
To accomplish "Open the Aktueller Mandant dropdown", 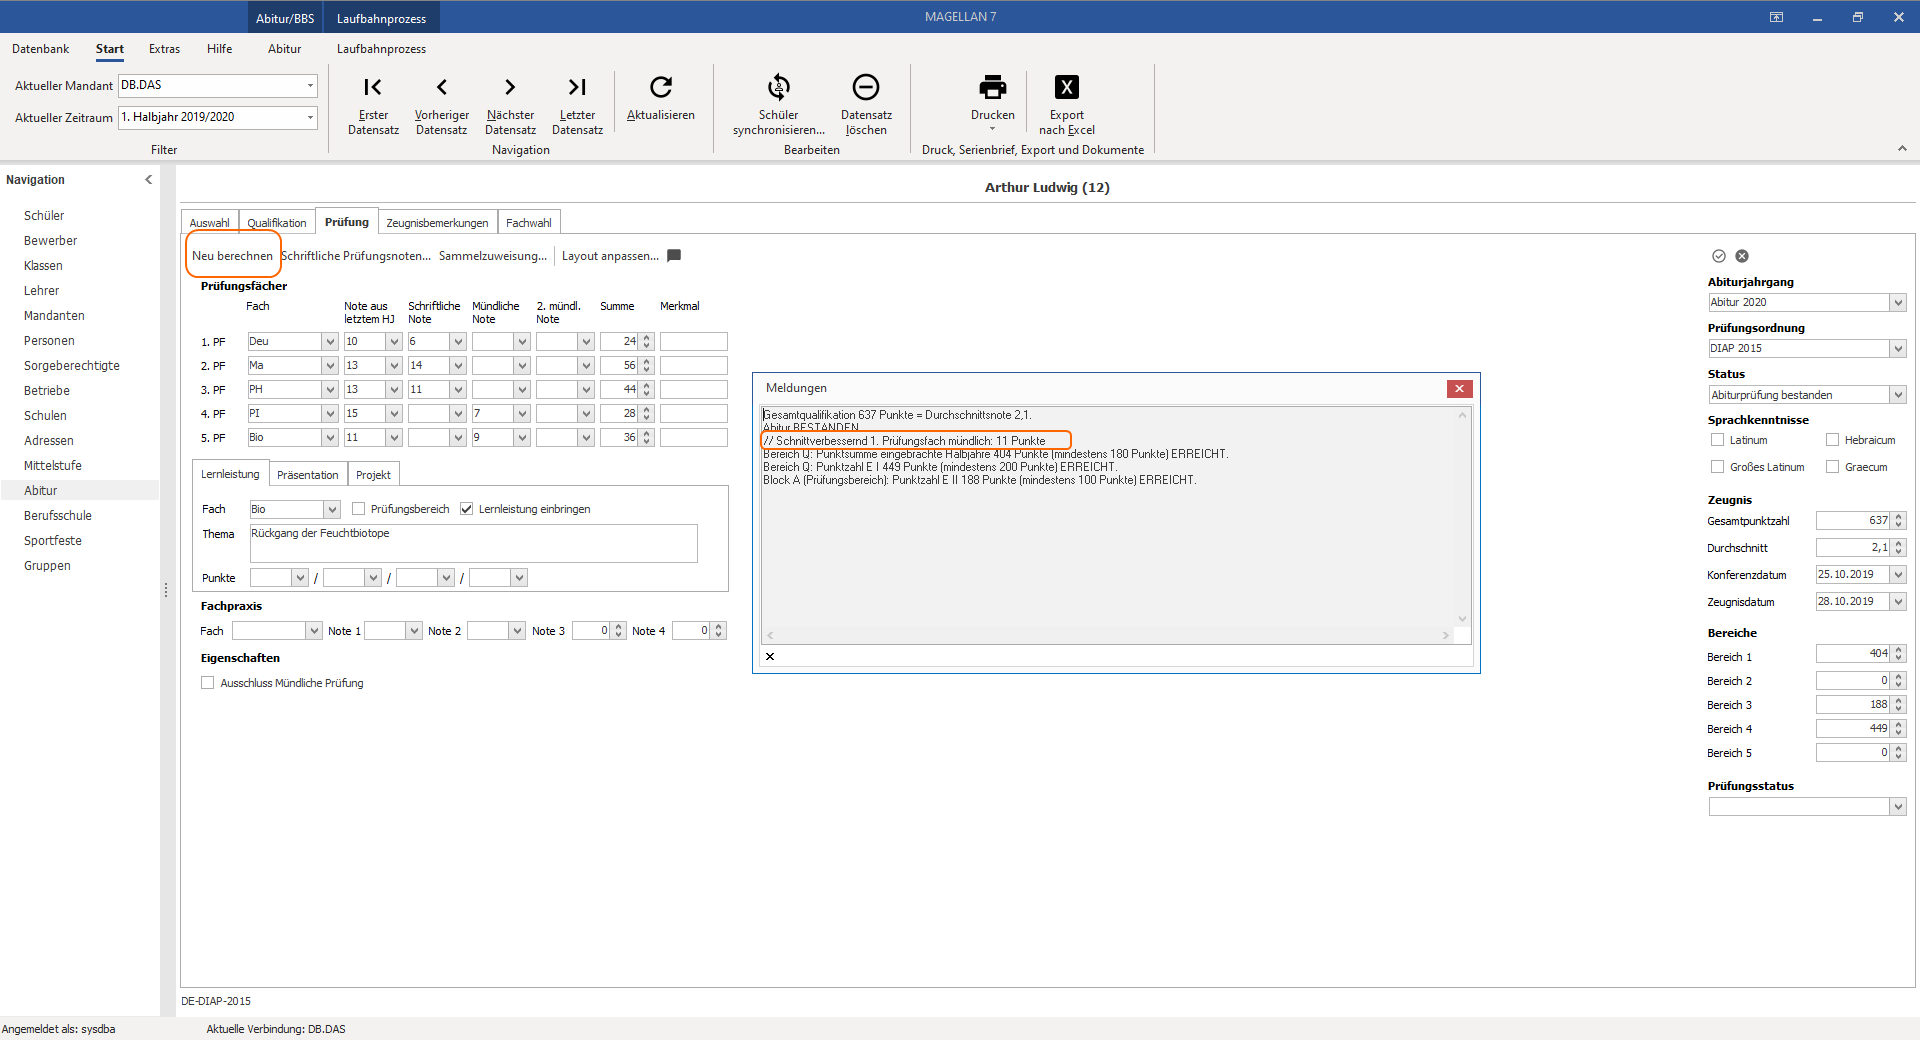I will pos(310,86).
